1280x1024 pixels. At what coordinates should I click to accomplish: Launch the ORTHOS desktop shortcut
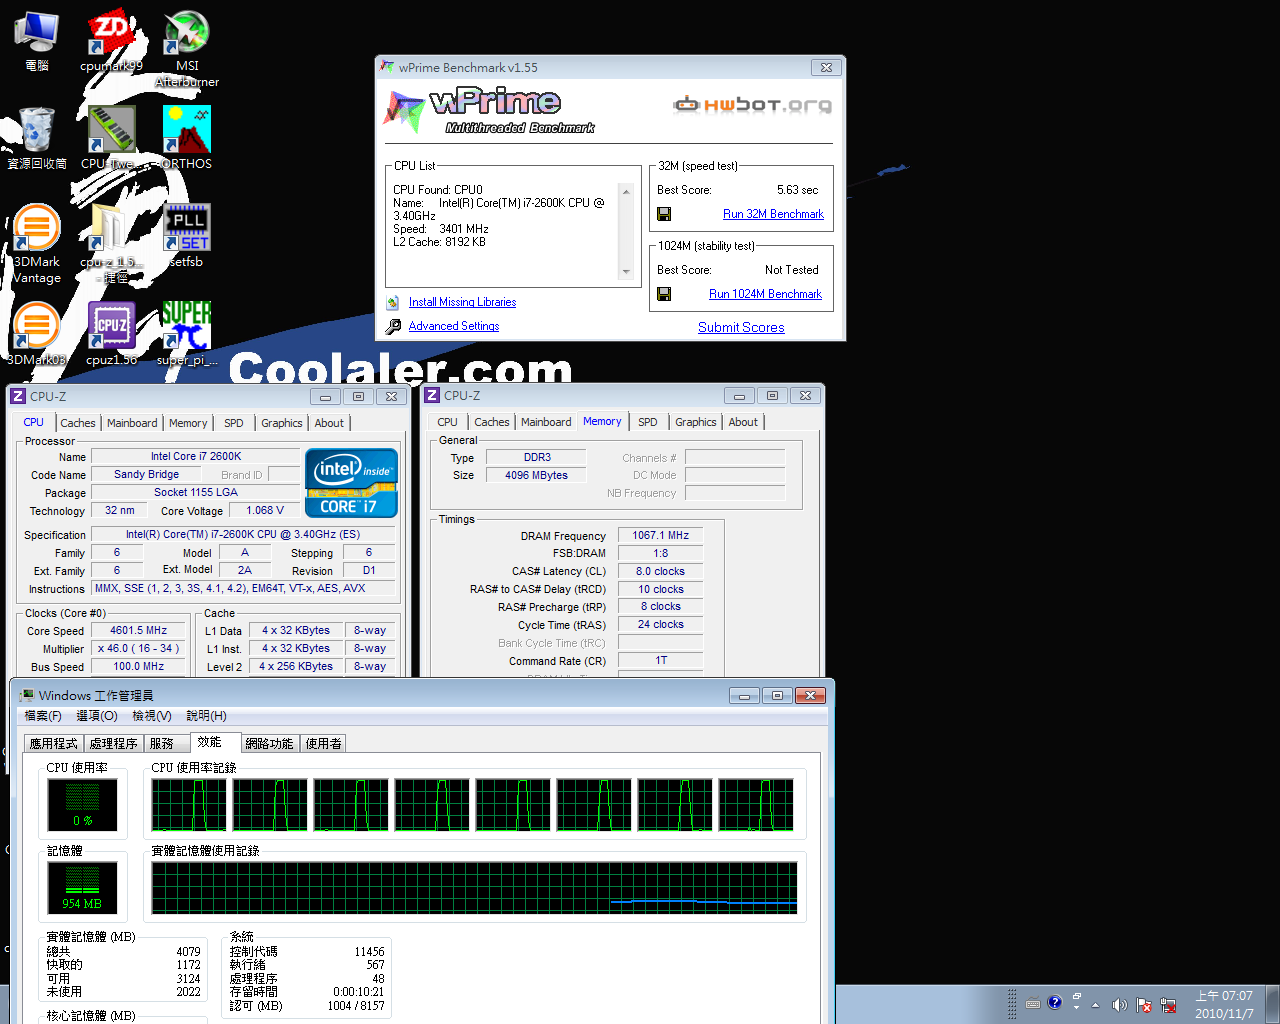(187, 138)
